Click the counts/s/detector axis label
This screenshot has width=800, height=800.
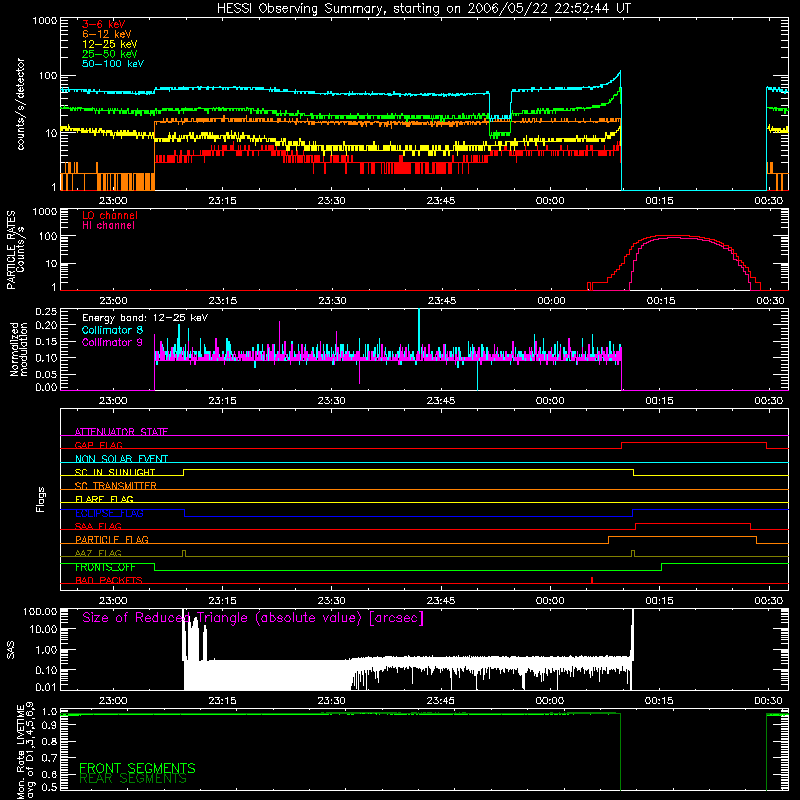click(x=20, y=104)
